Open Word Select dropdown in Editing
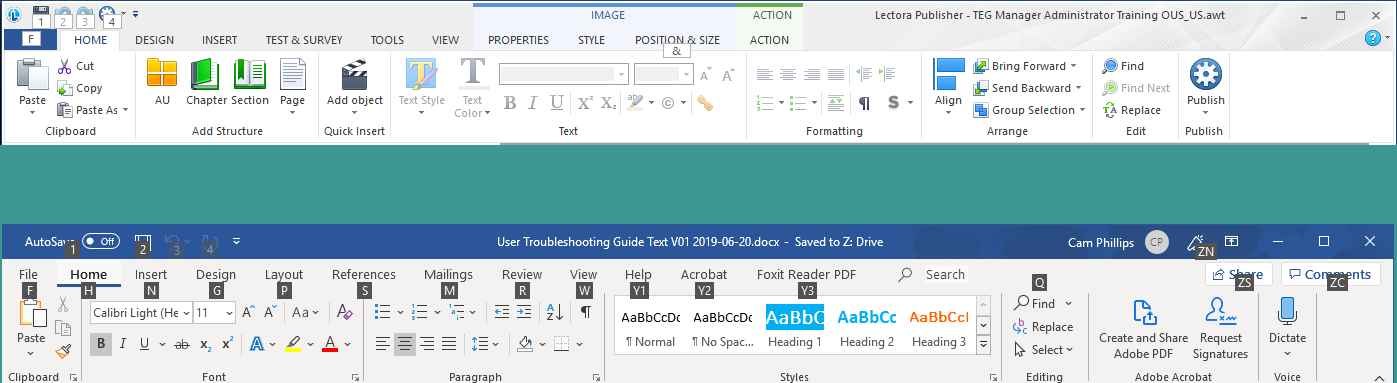Image resolution: width=1397 pixels, height=383 pixels. coord(1042,350)
